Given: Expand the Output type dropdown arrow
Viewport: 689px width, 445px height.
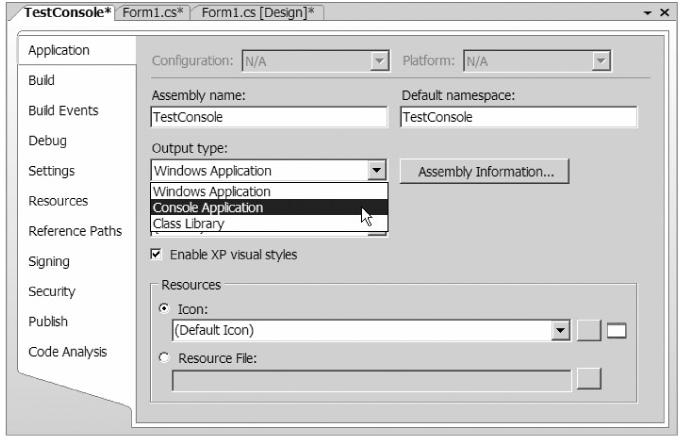Looking at the screenshot, I should [x=377, y=170].
